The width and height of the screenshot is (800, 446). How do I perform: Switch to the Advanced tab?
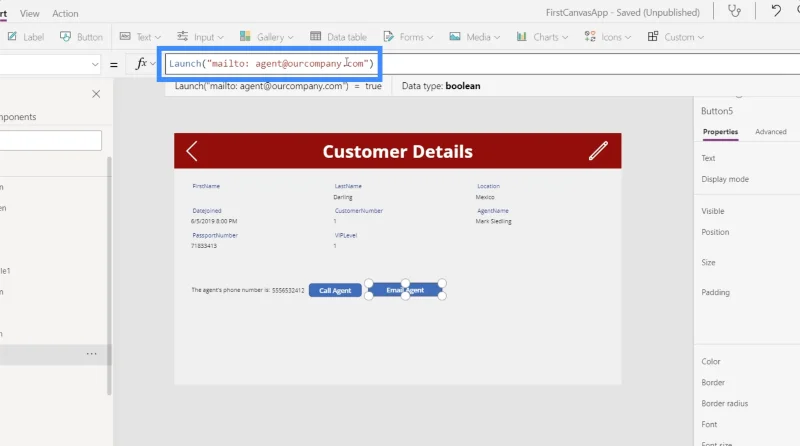[x=770, y=132]
